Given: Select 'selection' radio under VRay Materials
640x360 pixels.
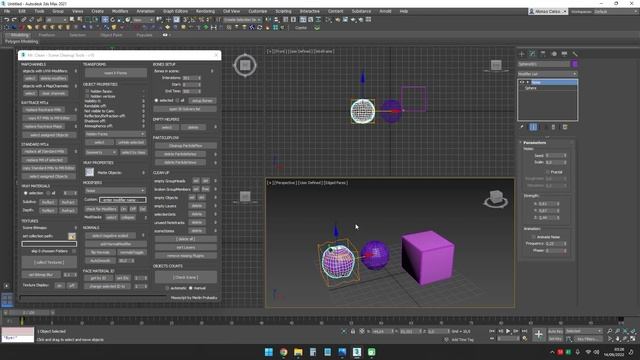Looking at the screenshot, I should point(25,193).
